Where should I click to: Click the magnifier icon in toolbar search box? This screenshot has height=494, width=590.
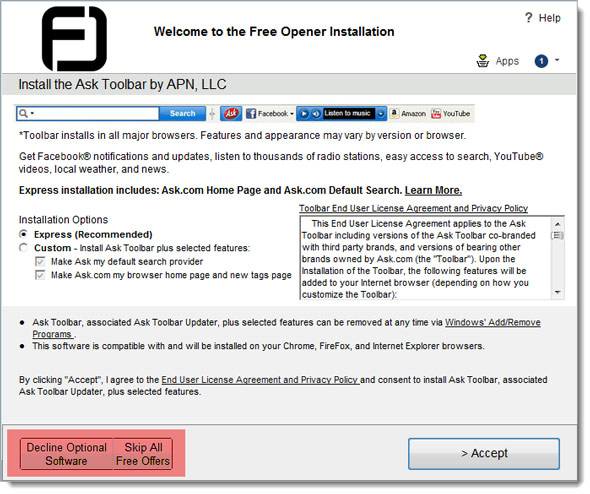pyautogui.click(x=23, y=113)
